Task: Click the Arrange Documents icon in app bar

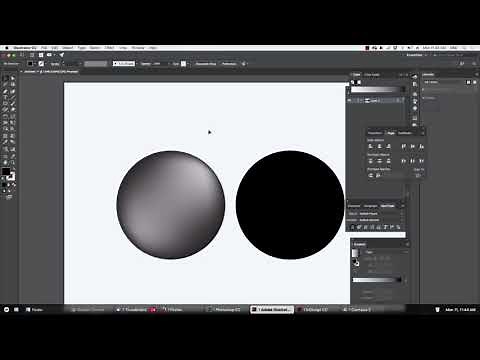Action: click(50, 55)
